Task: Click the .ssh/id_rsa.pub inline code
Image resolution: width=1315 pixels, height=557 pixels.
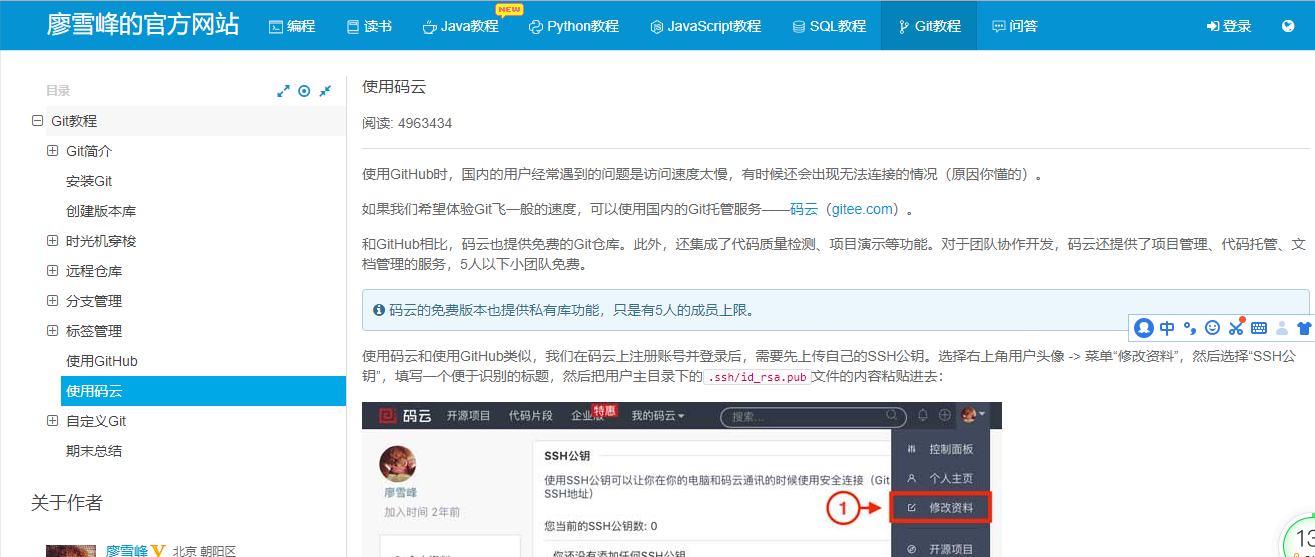Action: [x=757, y=377]
